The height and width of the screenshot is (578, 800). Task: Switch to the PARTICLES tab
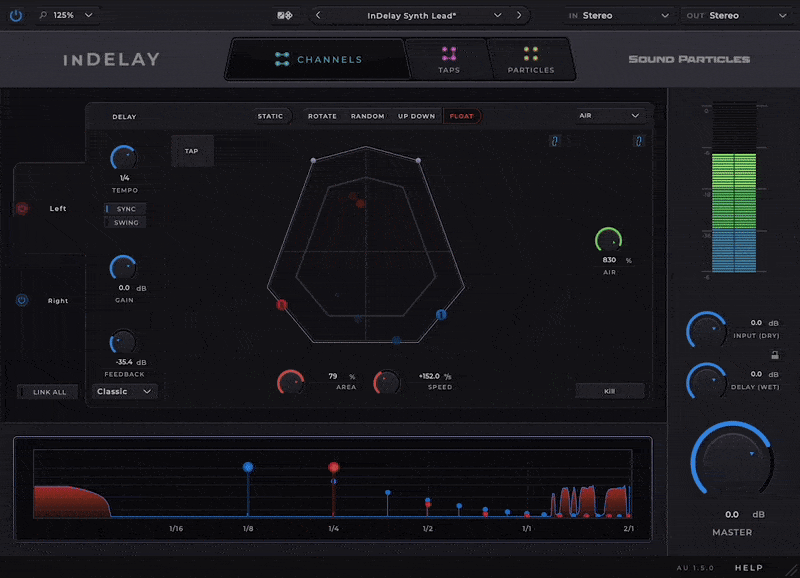pos(531,59)
